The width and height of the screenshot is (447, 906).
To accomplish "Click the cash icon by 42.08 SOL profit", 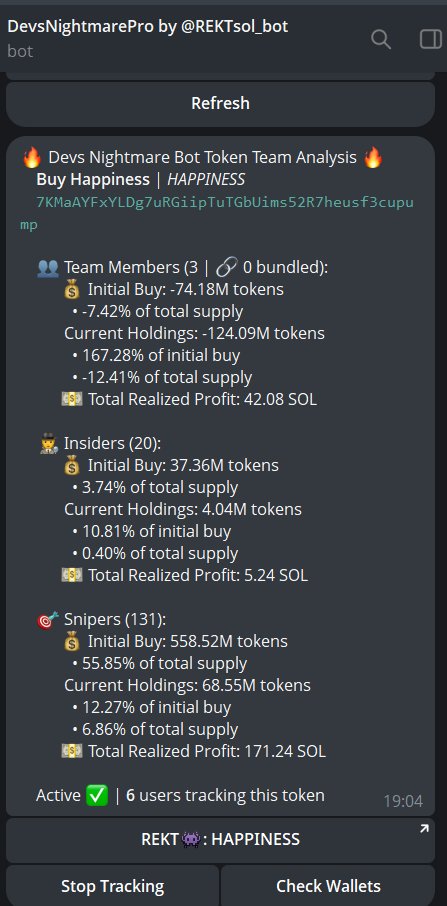I will click(72, 399).
